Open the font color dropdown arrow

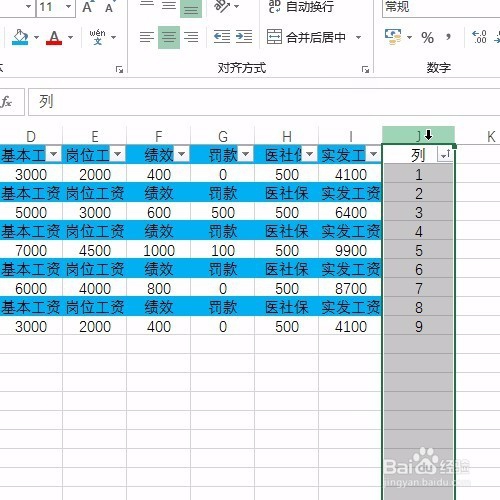[x=70, y=37]
